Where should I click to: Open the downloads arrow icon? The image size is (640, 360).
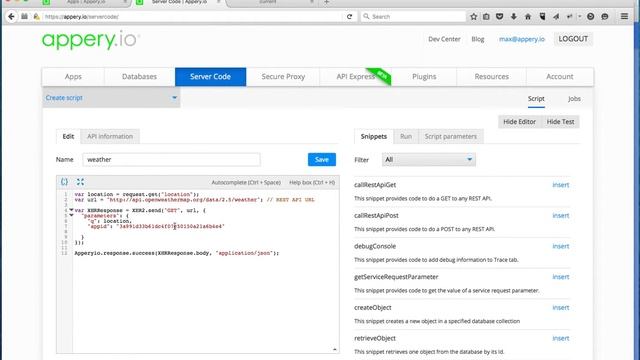point(513,17)
